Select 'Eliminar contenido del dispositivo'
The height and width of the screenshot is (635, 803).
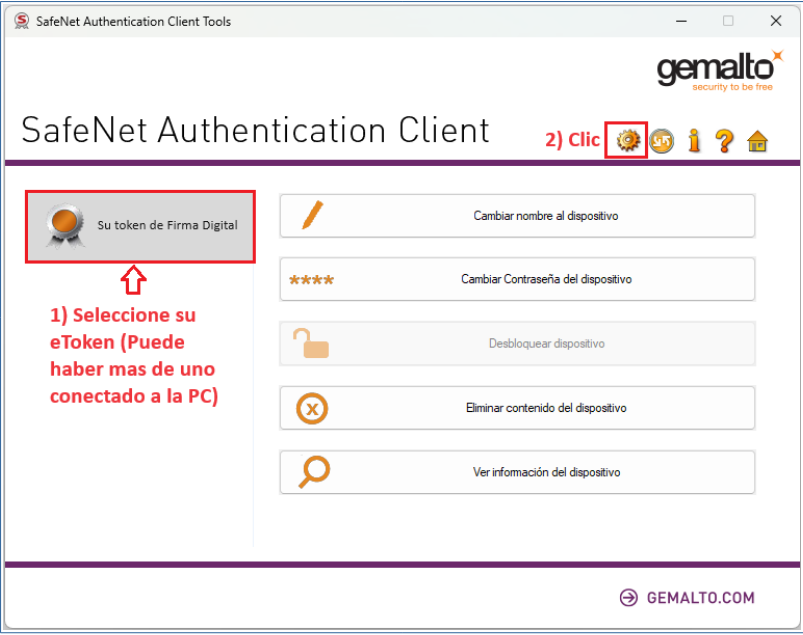546,408
